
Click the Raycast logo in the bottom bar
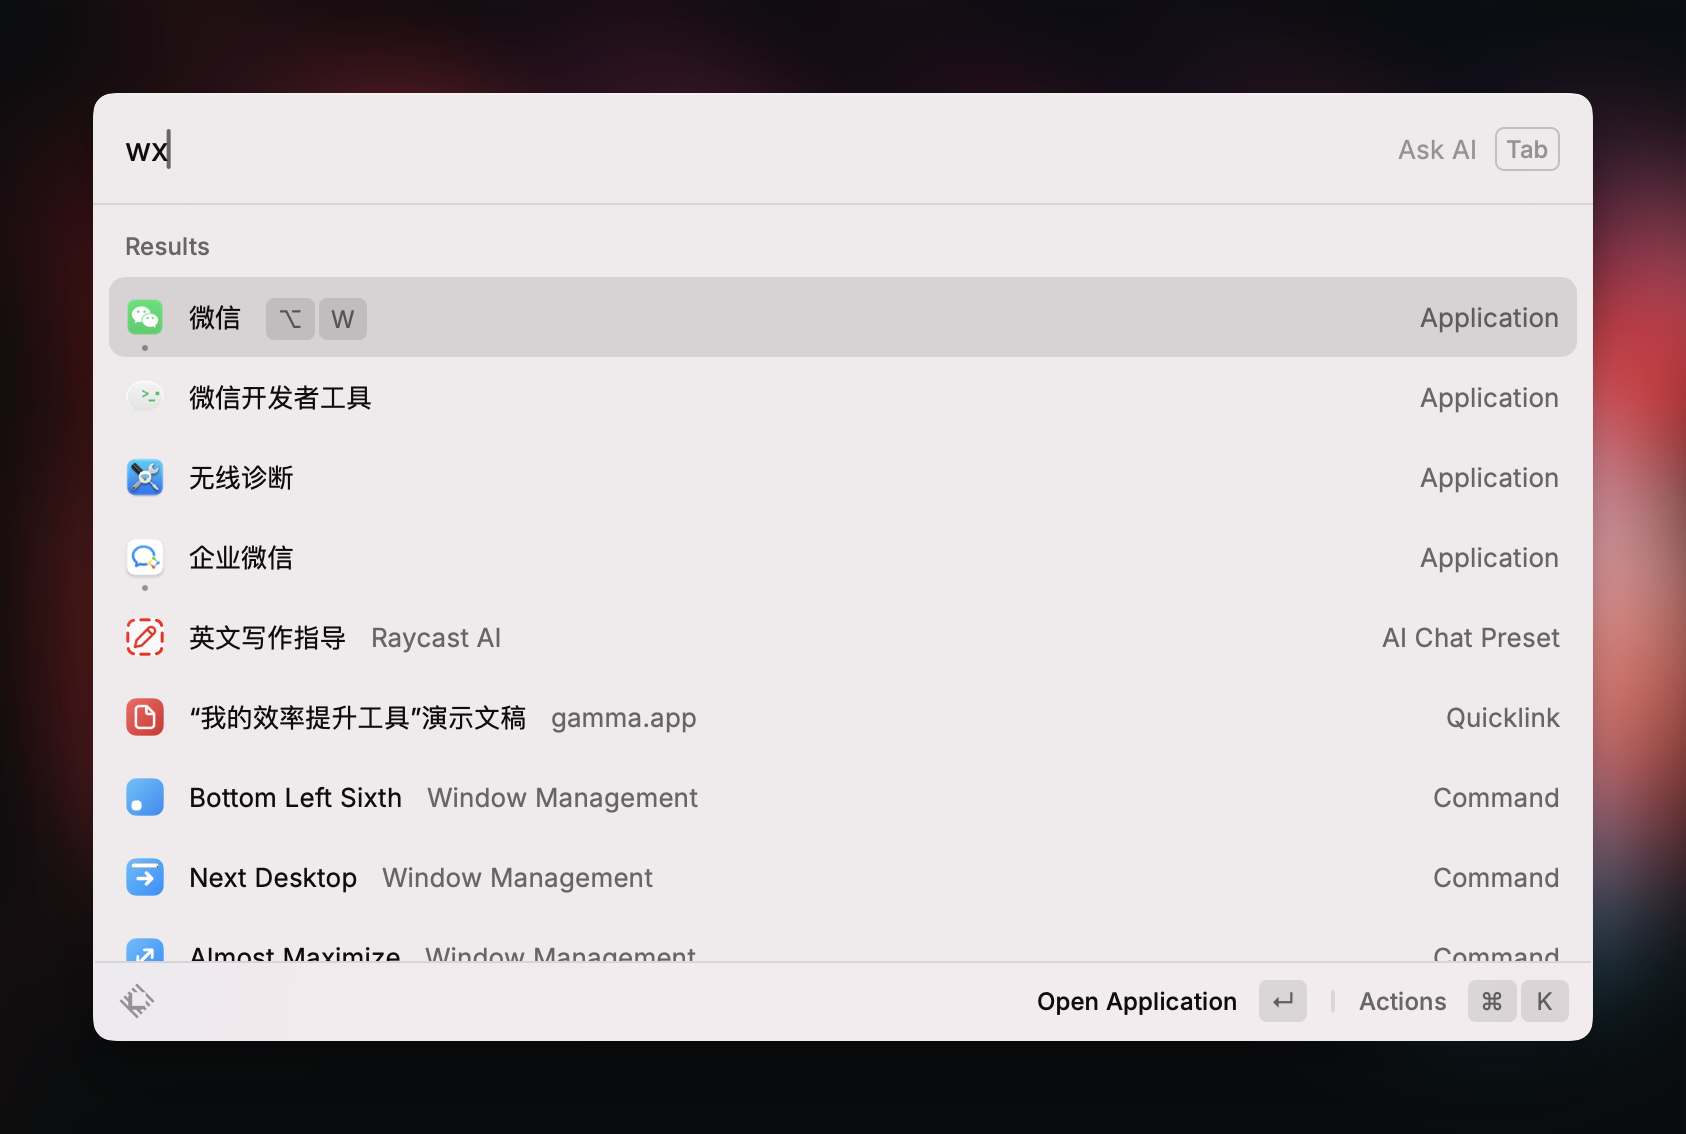(138, 1000)
